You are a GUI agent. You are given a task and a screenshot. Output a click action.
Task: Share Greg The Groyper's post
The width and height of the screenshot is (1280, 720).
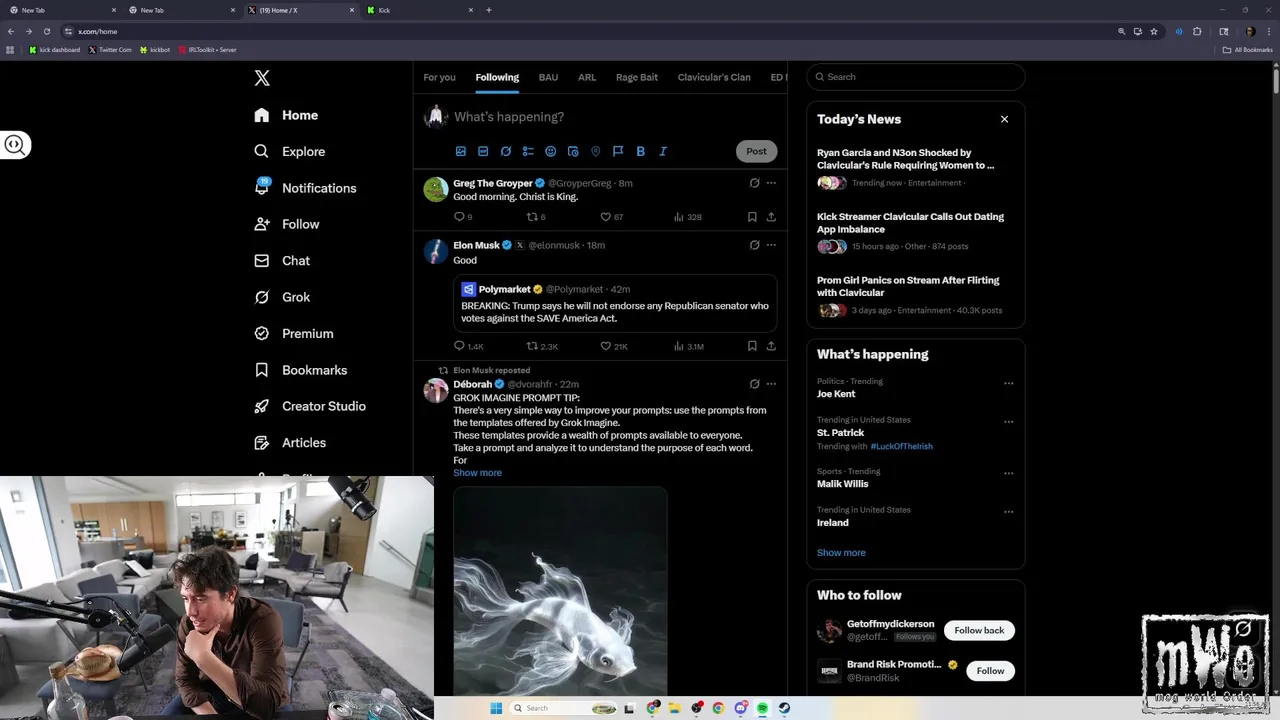pyautogui.click(x=771, y=217)
